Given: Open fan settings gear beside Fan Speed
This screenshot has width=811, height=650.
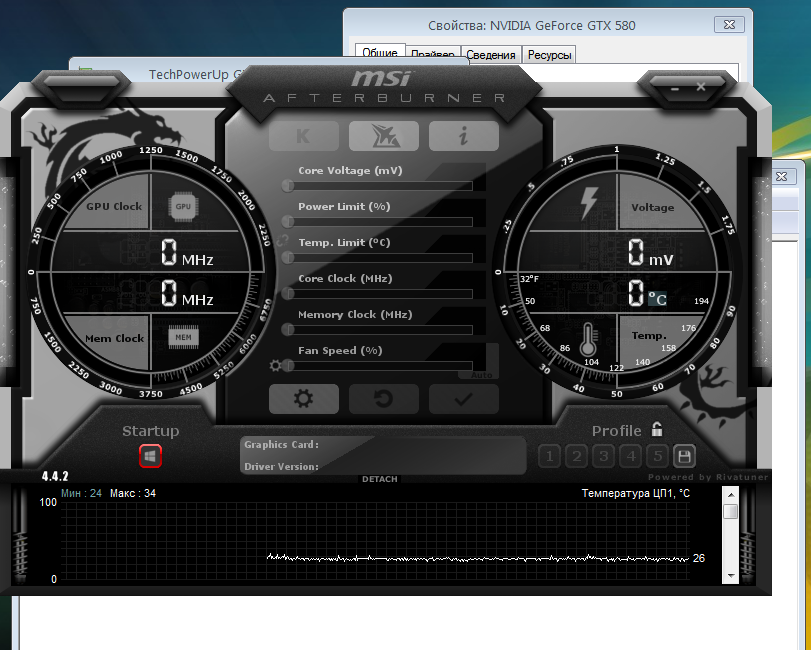Looking at the screenshot, I should coord(275,366).
